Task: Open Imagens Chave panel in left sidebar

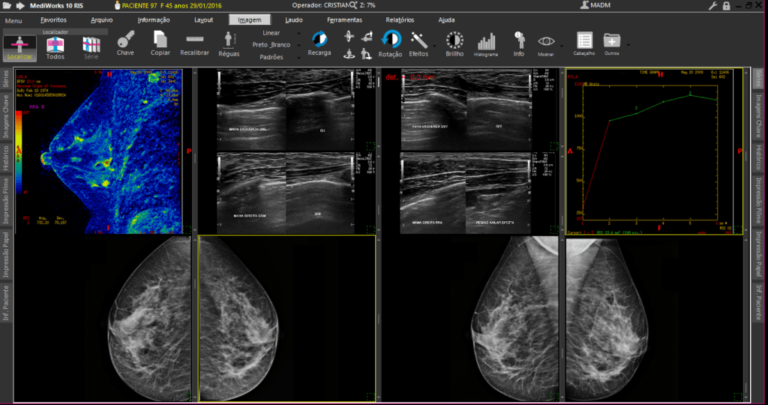Action: (6, 117)
